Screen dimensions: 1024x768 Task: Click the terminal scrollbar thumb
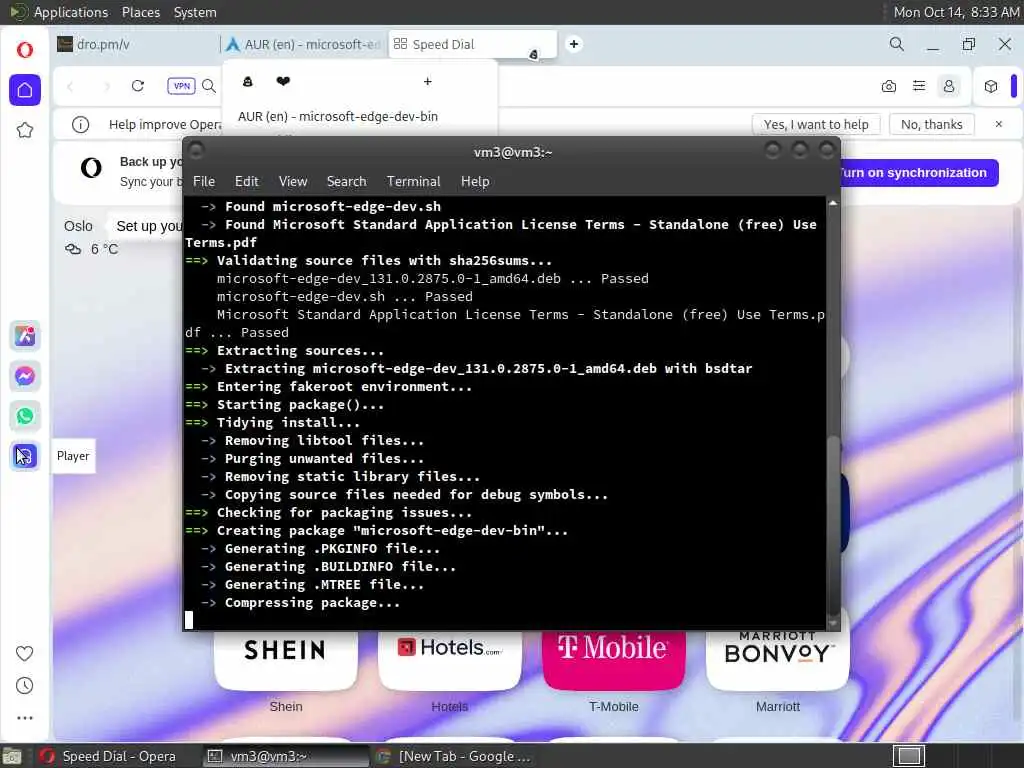[x=833, y=524]
